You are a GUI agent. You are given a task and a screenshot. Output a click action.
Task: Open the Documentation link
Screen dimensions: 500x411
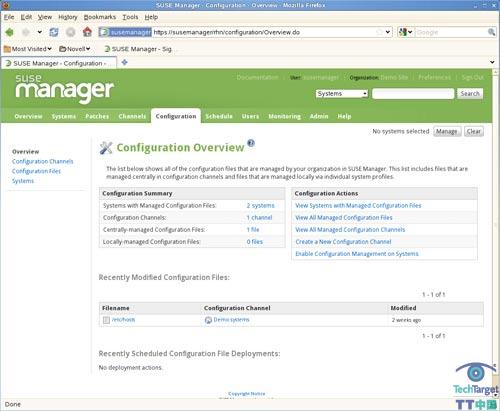257,77
